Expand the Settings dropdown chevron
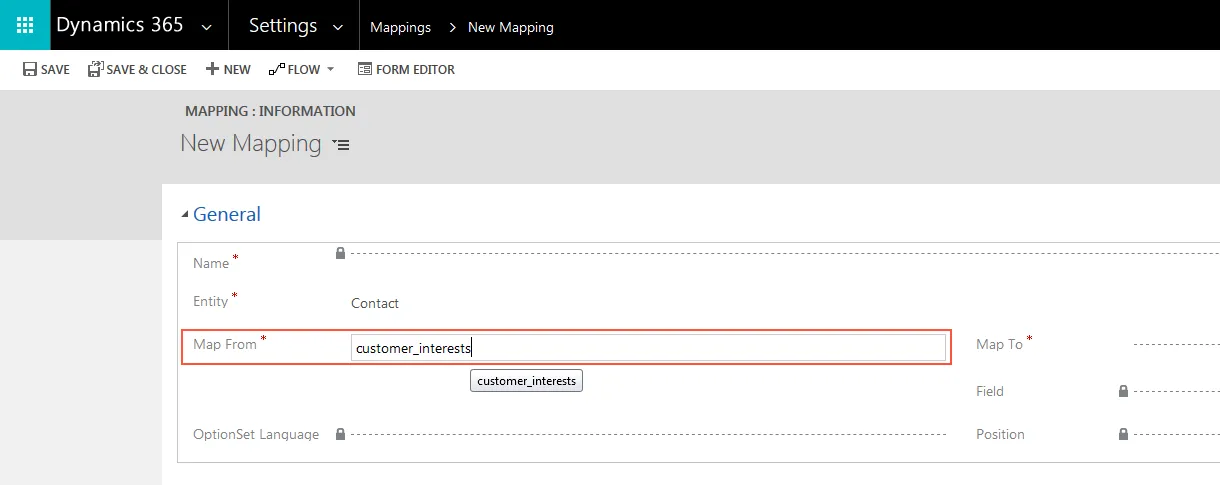Viewport: 1220px width, 485px height. 338,27
